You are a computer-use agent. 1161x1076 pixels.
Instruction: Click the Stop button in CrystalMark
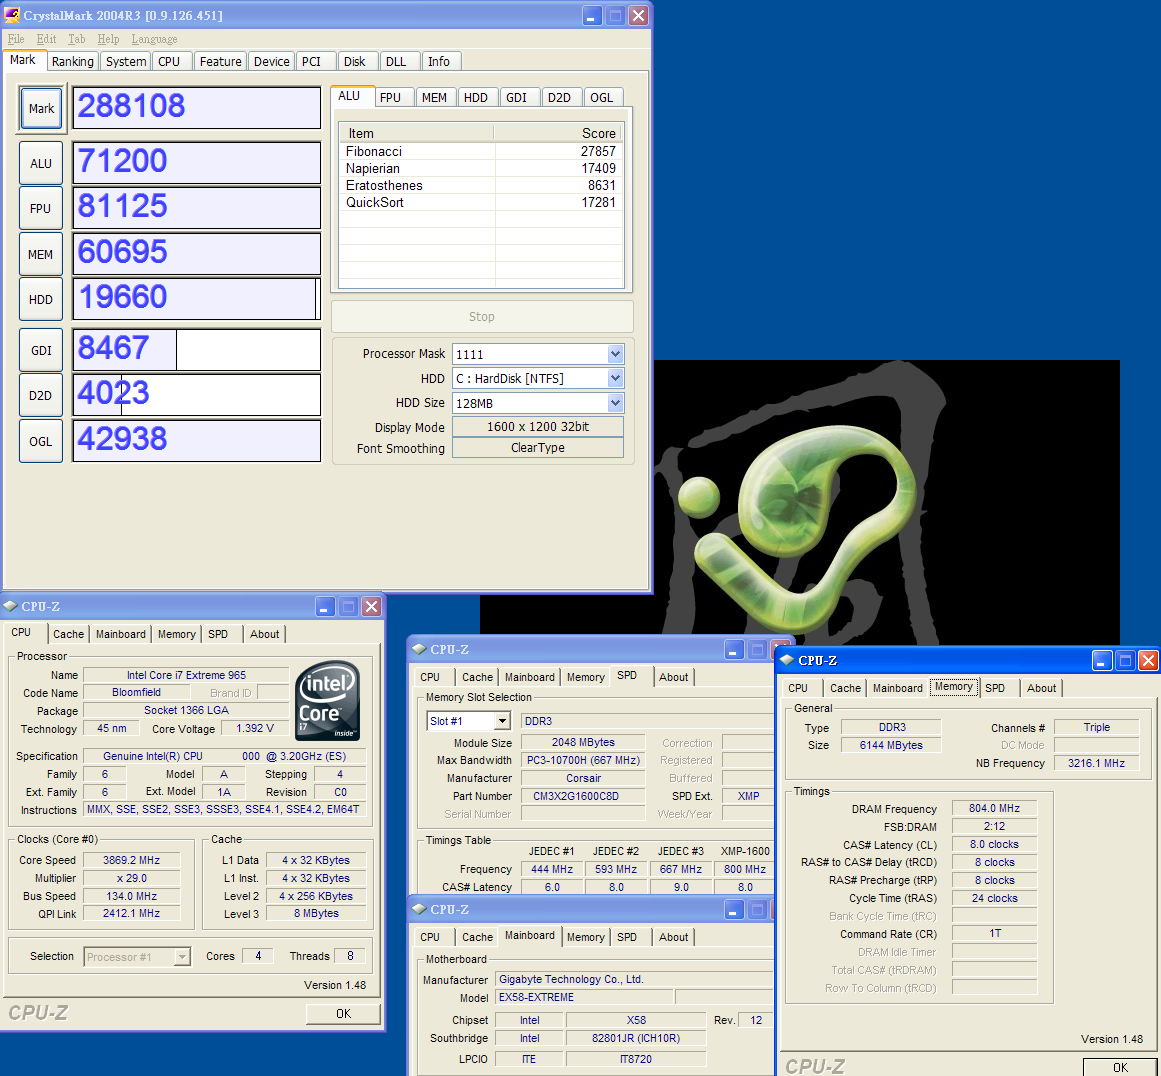point(482,316)
